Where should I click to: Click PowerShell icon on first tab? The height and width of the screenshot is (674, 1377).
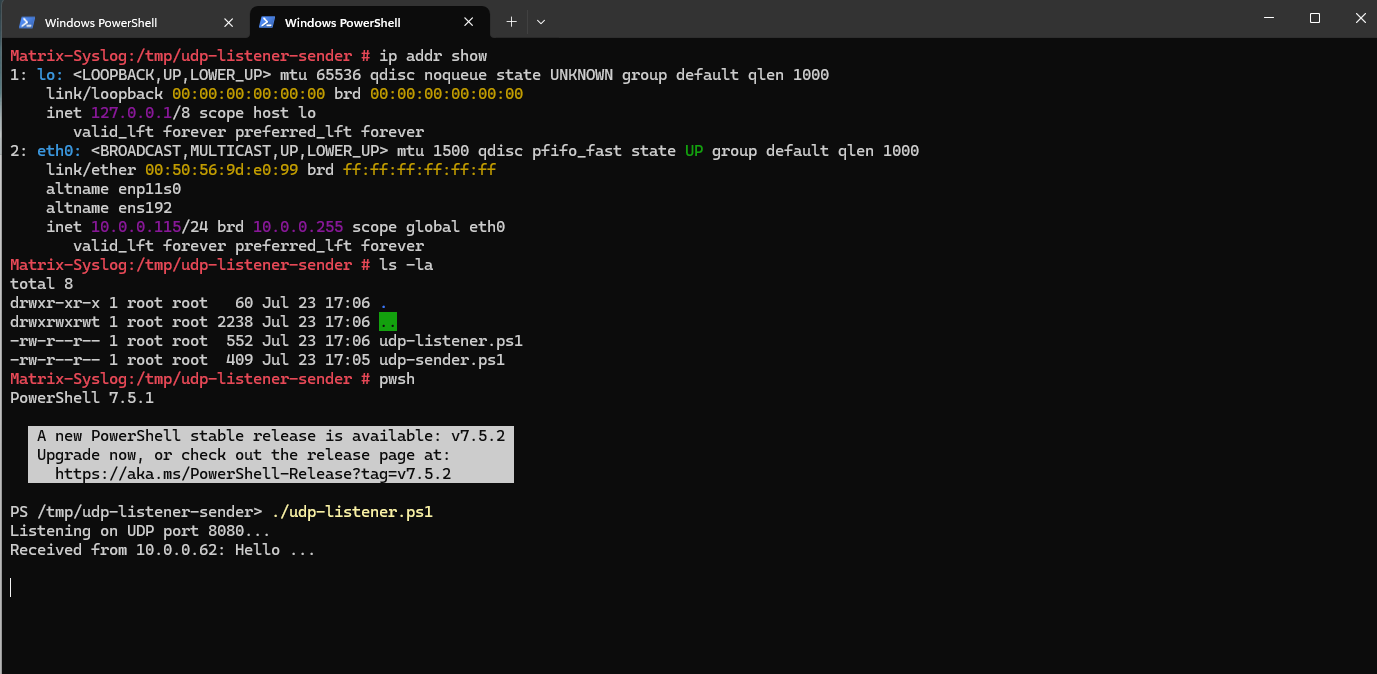pos(27,22)
